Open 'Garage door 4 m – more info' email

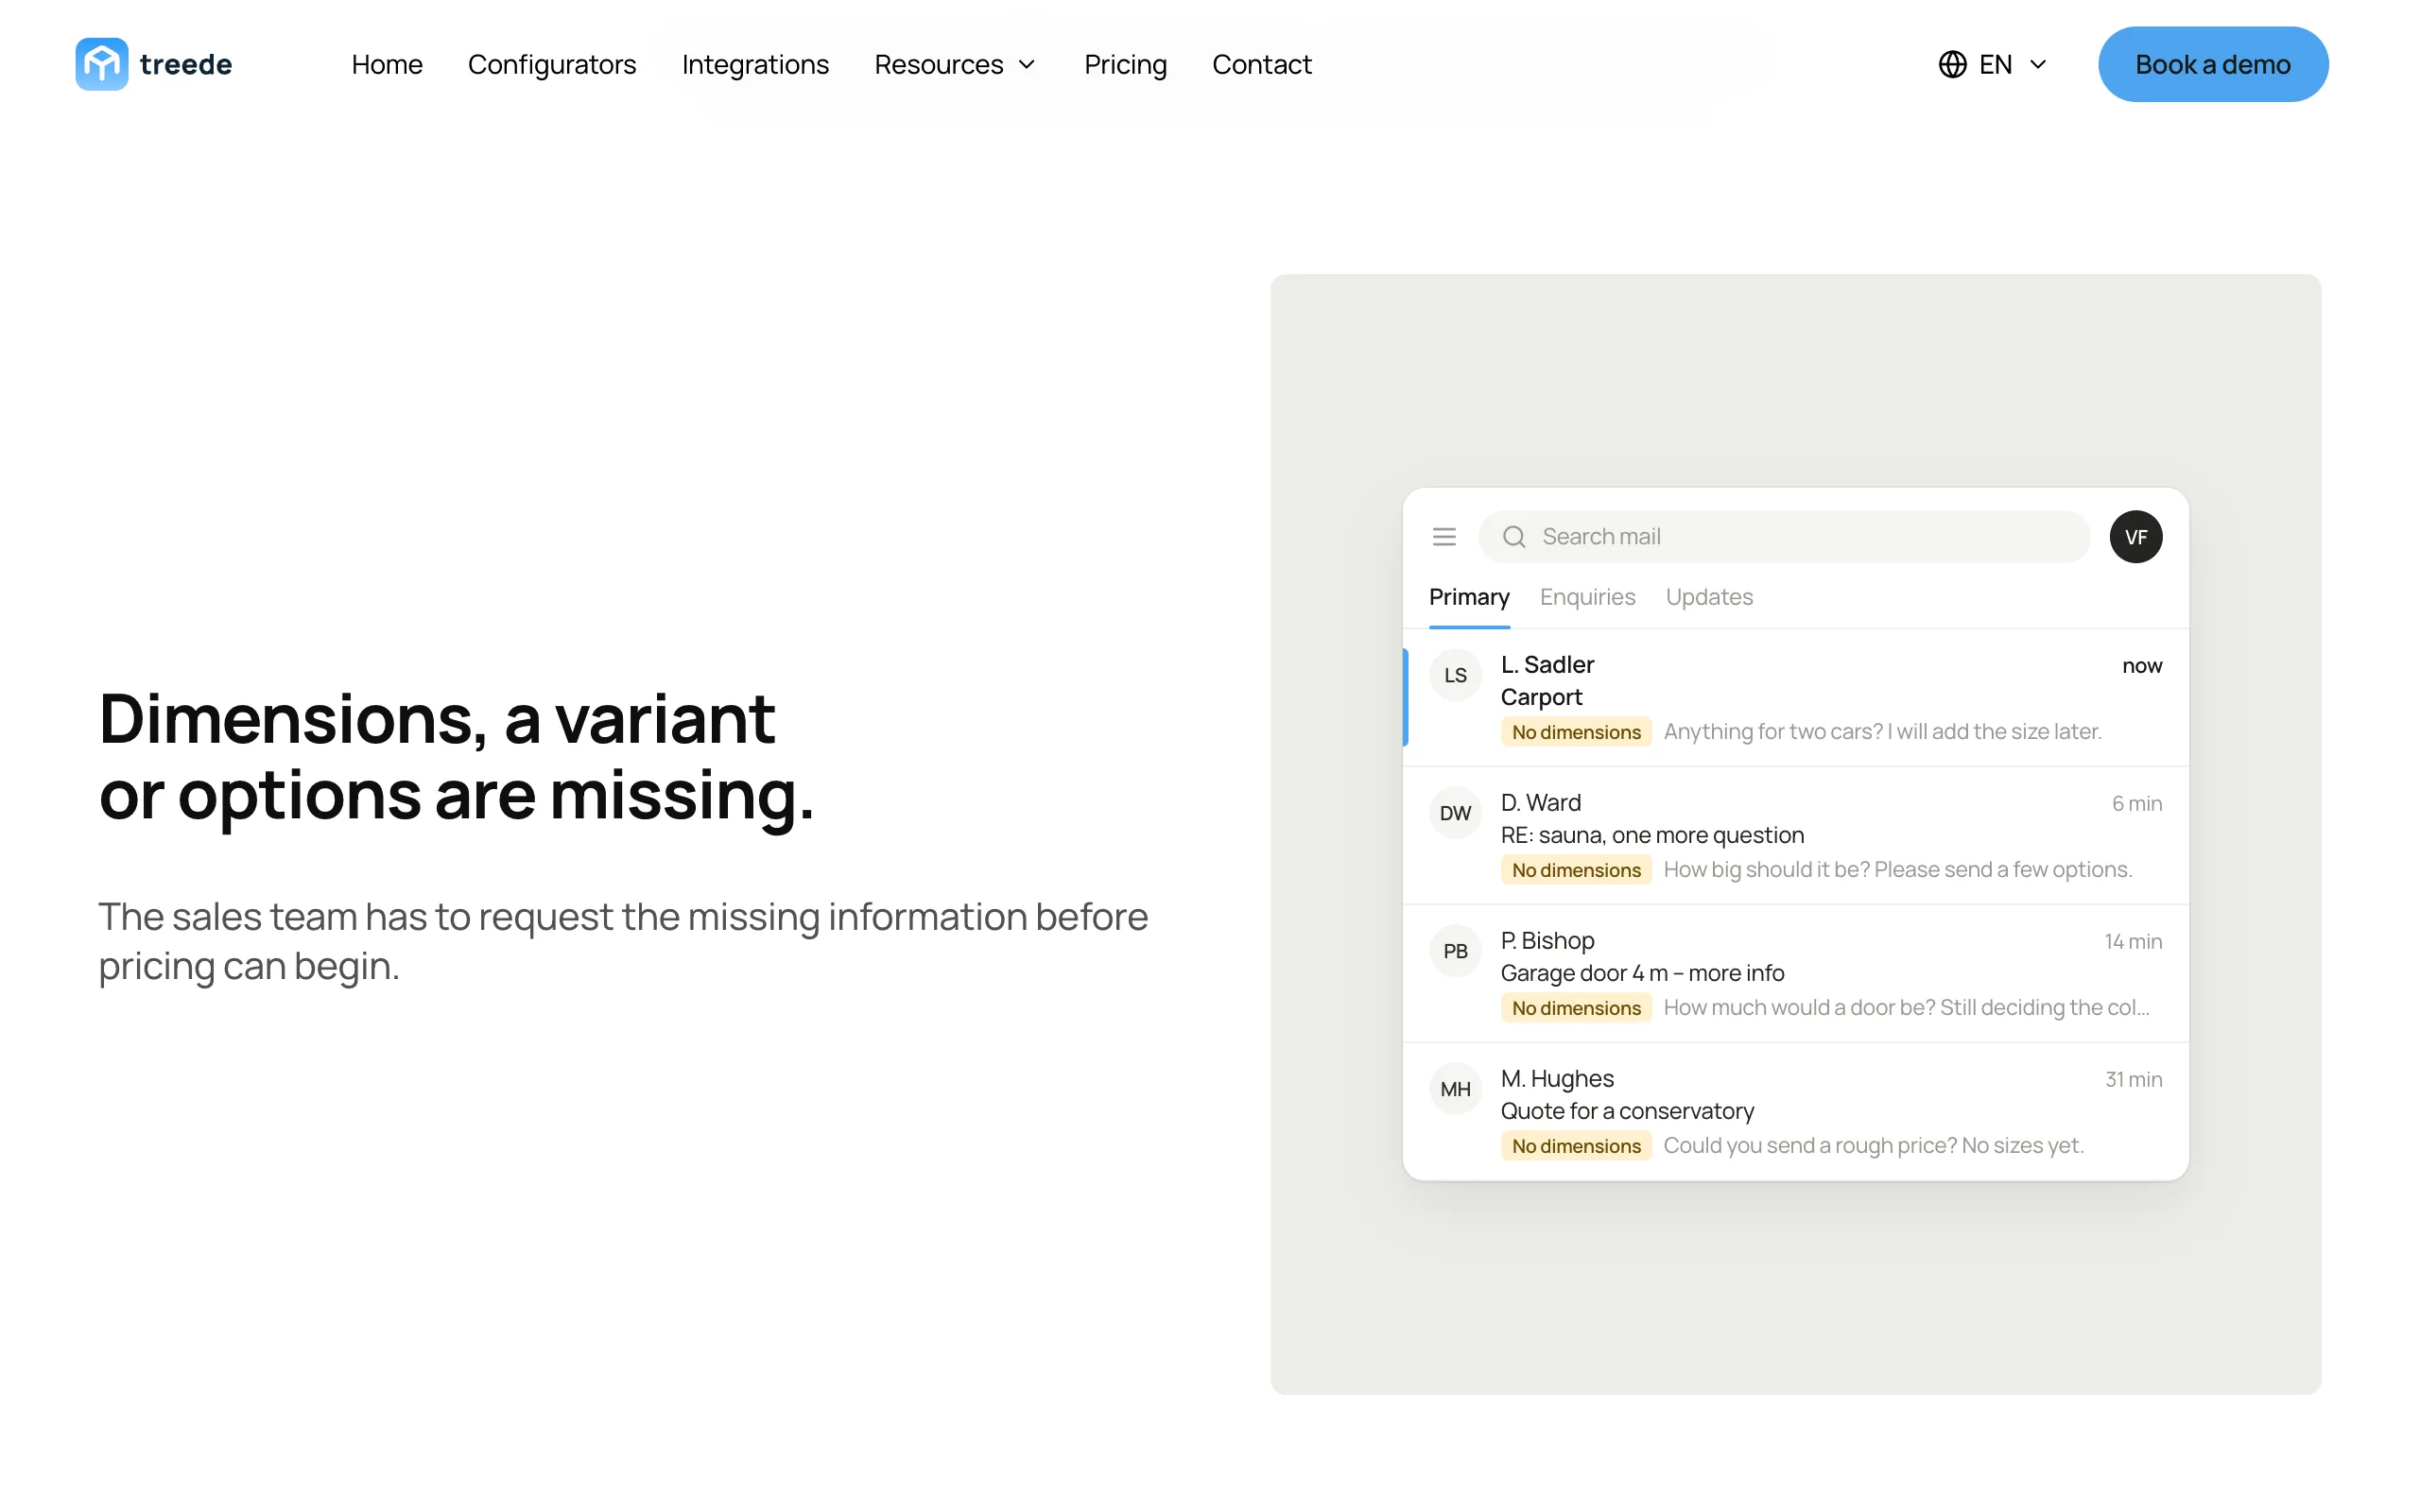[1642, 973]
